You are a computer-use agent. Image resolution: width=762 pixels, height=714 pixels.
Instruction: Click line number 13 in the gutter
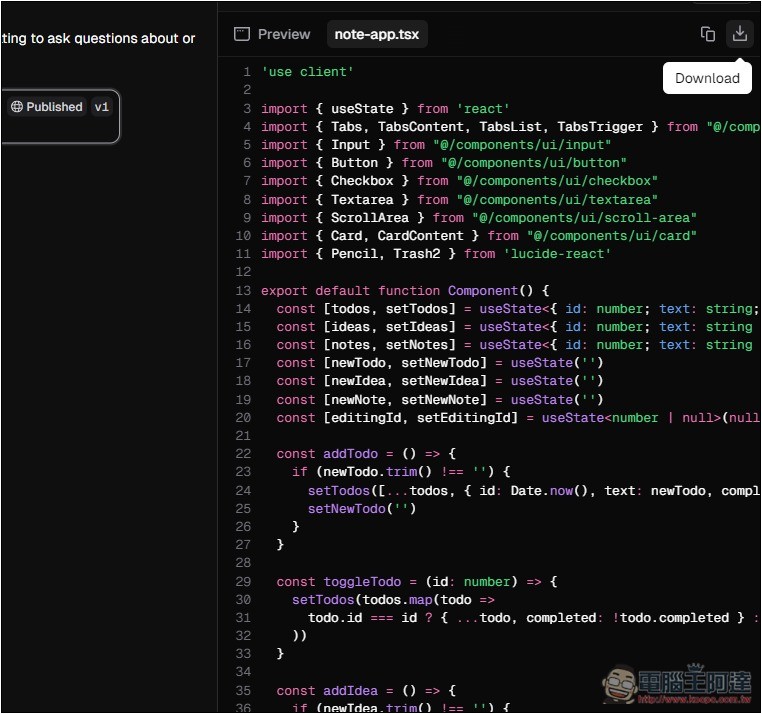point(243,291)
